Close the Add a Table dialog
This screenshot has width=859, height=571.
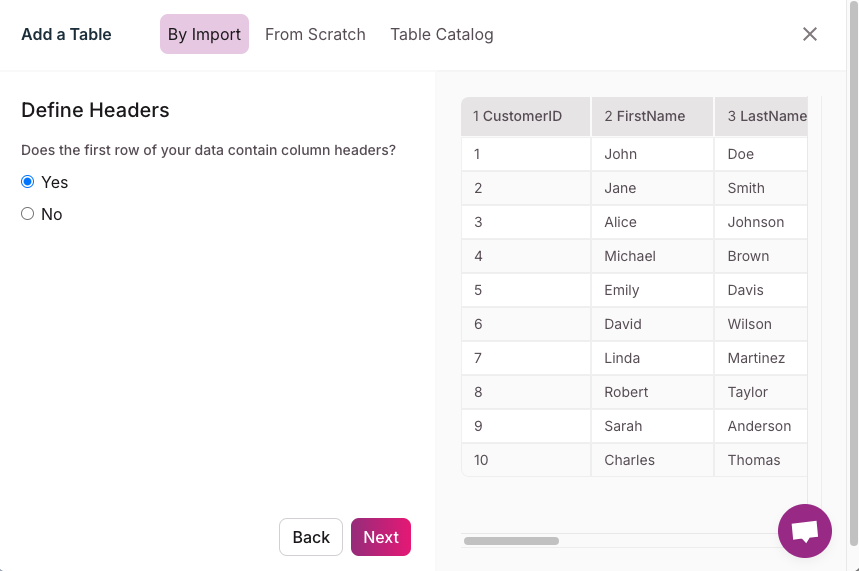[x=810, y=34]
